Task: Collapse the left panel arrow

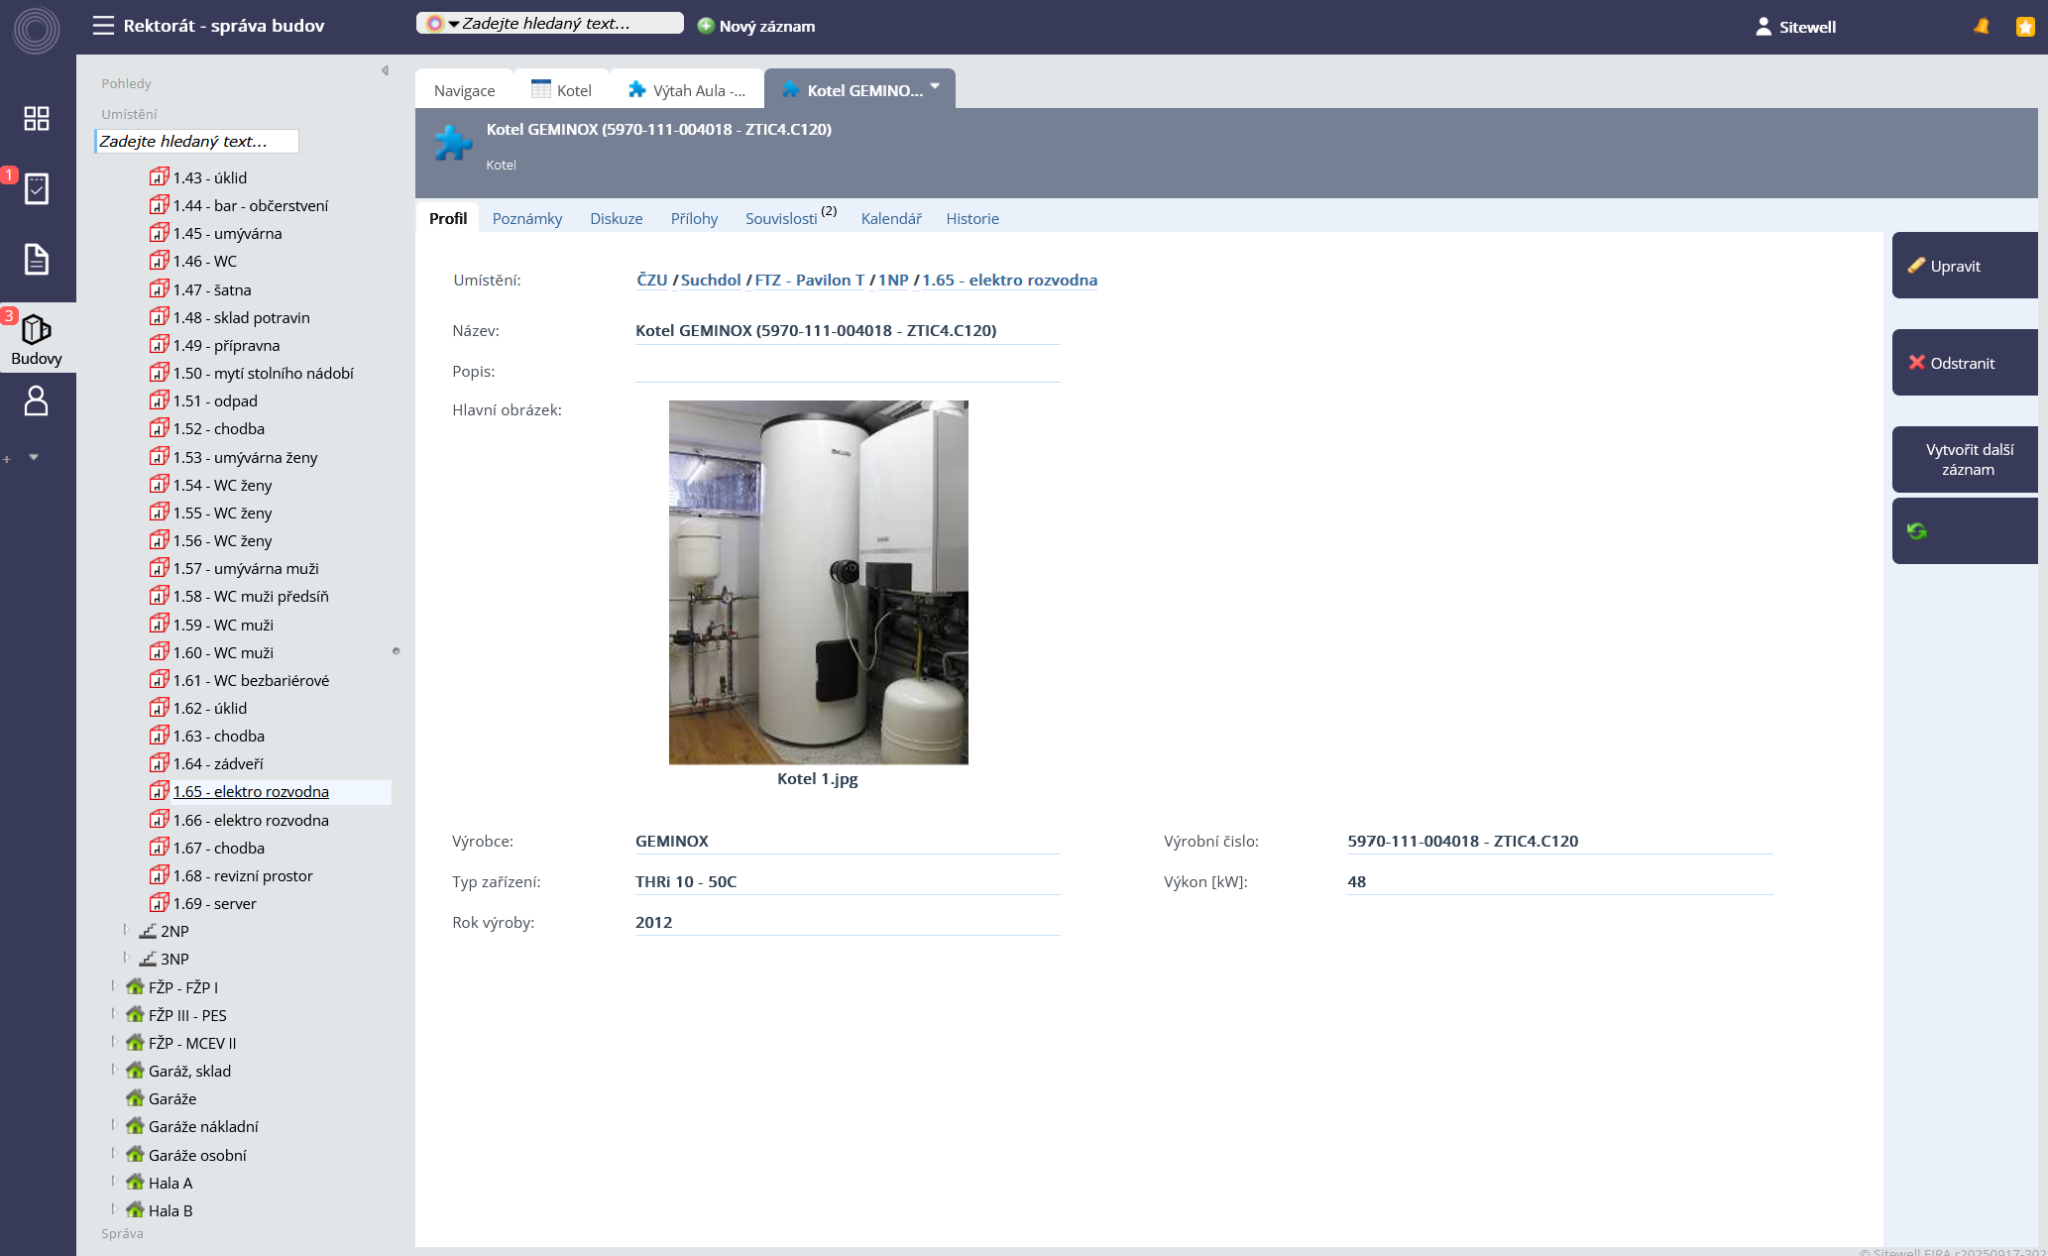Action: pyautogui.click(x=385, y=71)
